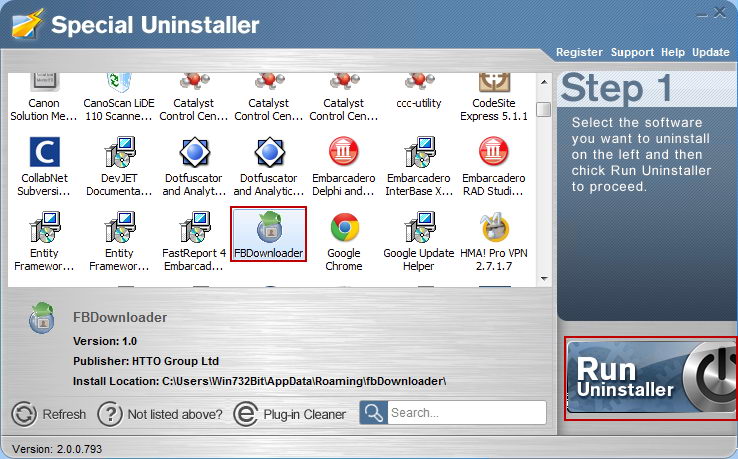Viewport: 738px width, 459px height.
Task: Select CollabNet Subversion program icon
Action: (44, 152)
